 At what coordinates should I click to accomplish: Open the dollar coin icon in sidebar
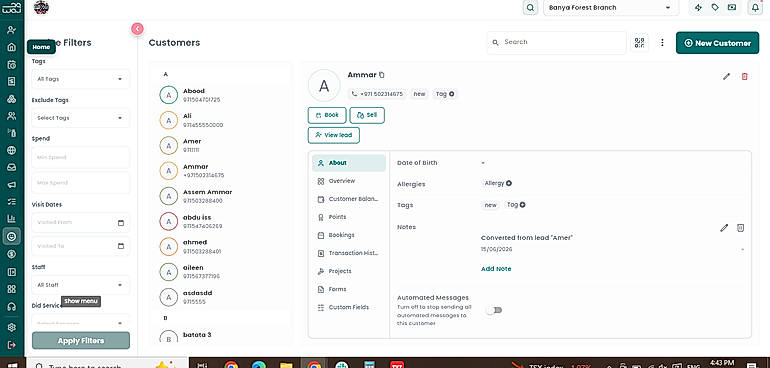[x=11, y=254]
